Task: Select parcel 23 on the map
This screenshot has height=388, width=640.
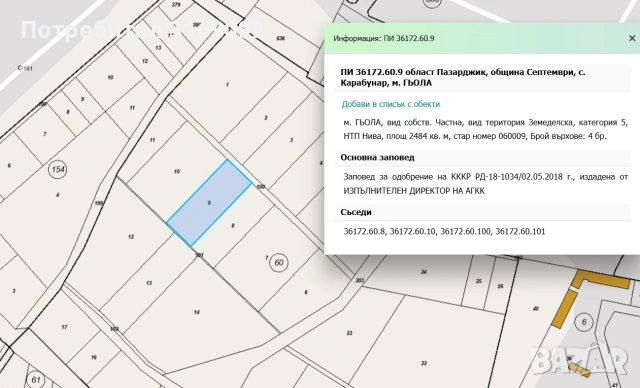Action: click(349, 333)
